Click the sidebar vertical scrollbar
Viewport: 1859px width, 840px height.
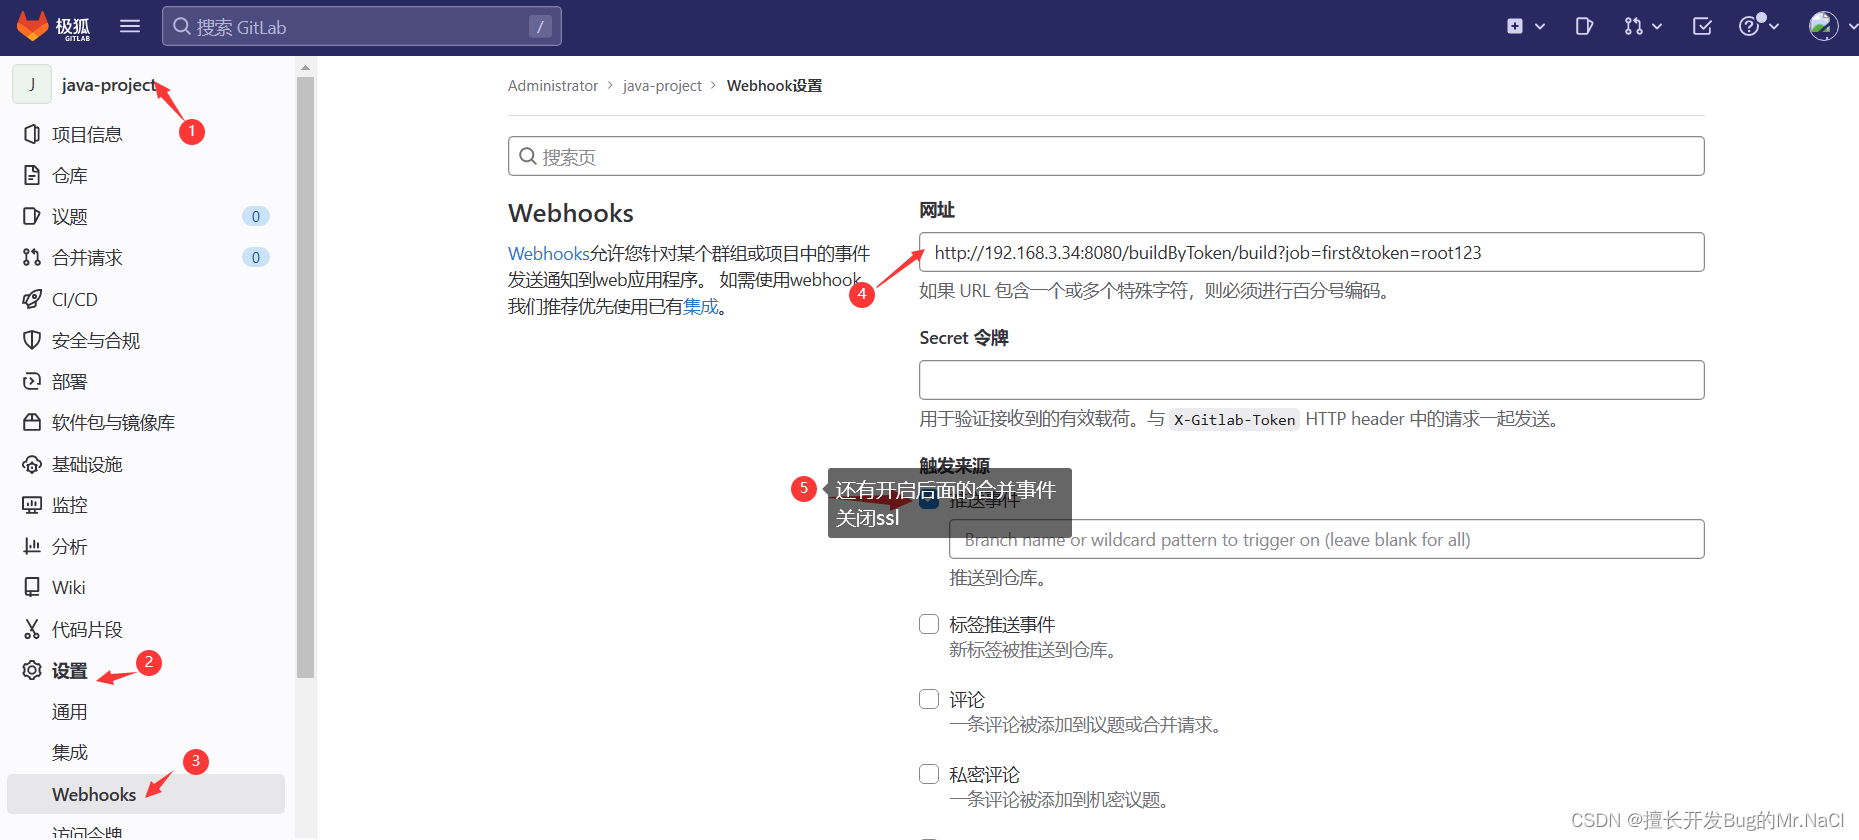[x=306, y=378]
